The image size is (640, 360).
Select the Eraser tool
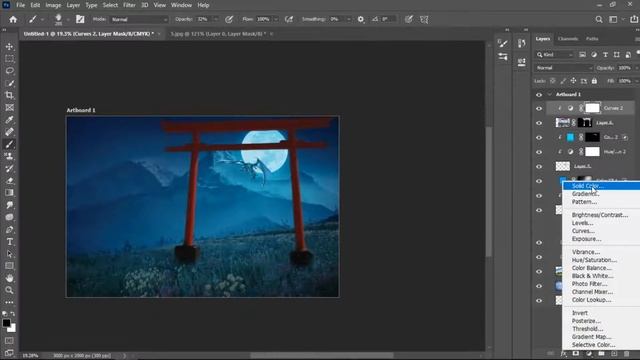9,181
